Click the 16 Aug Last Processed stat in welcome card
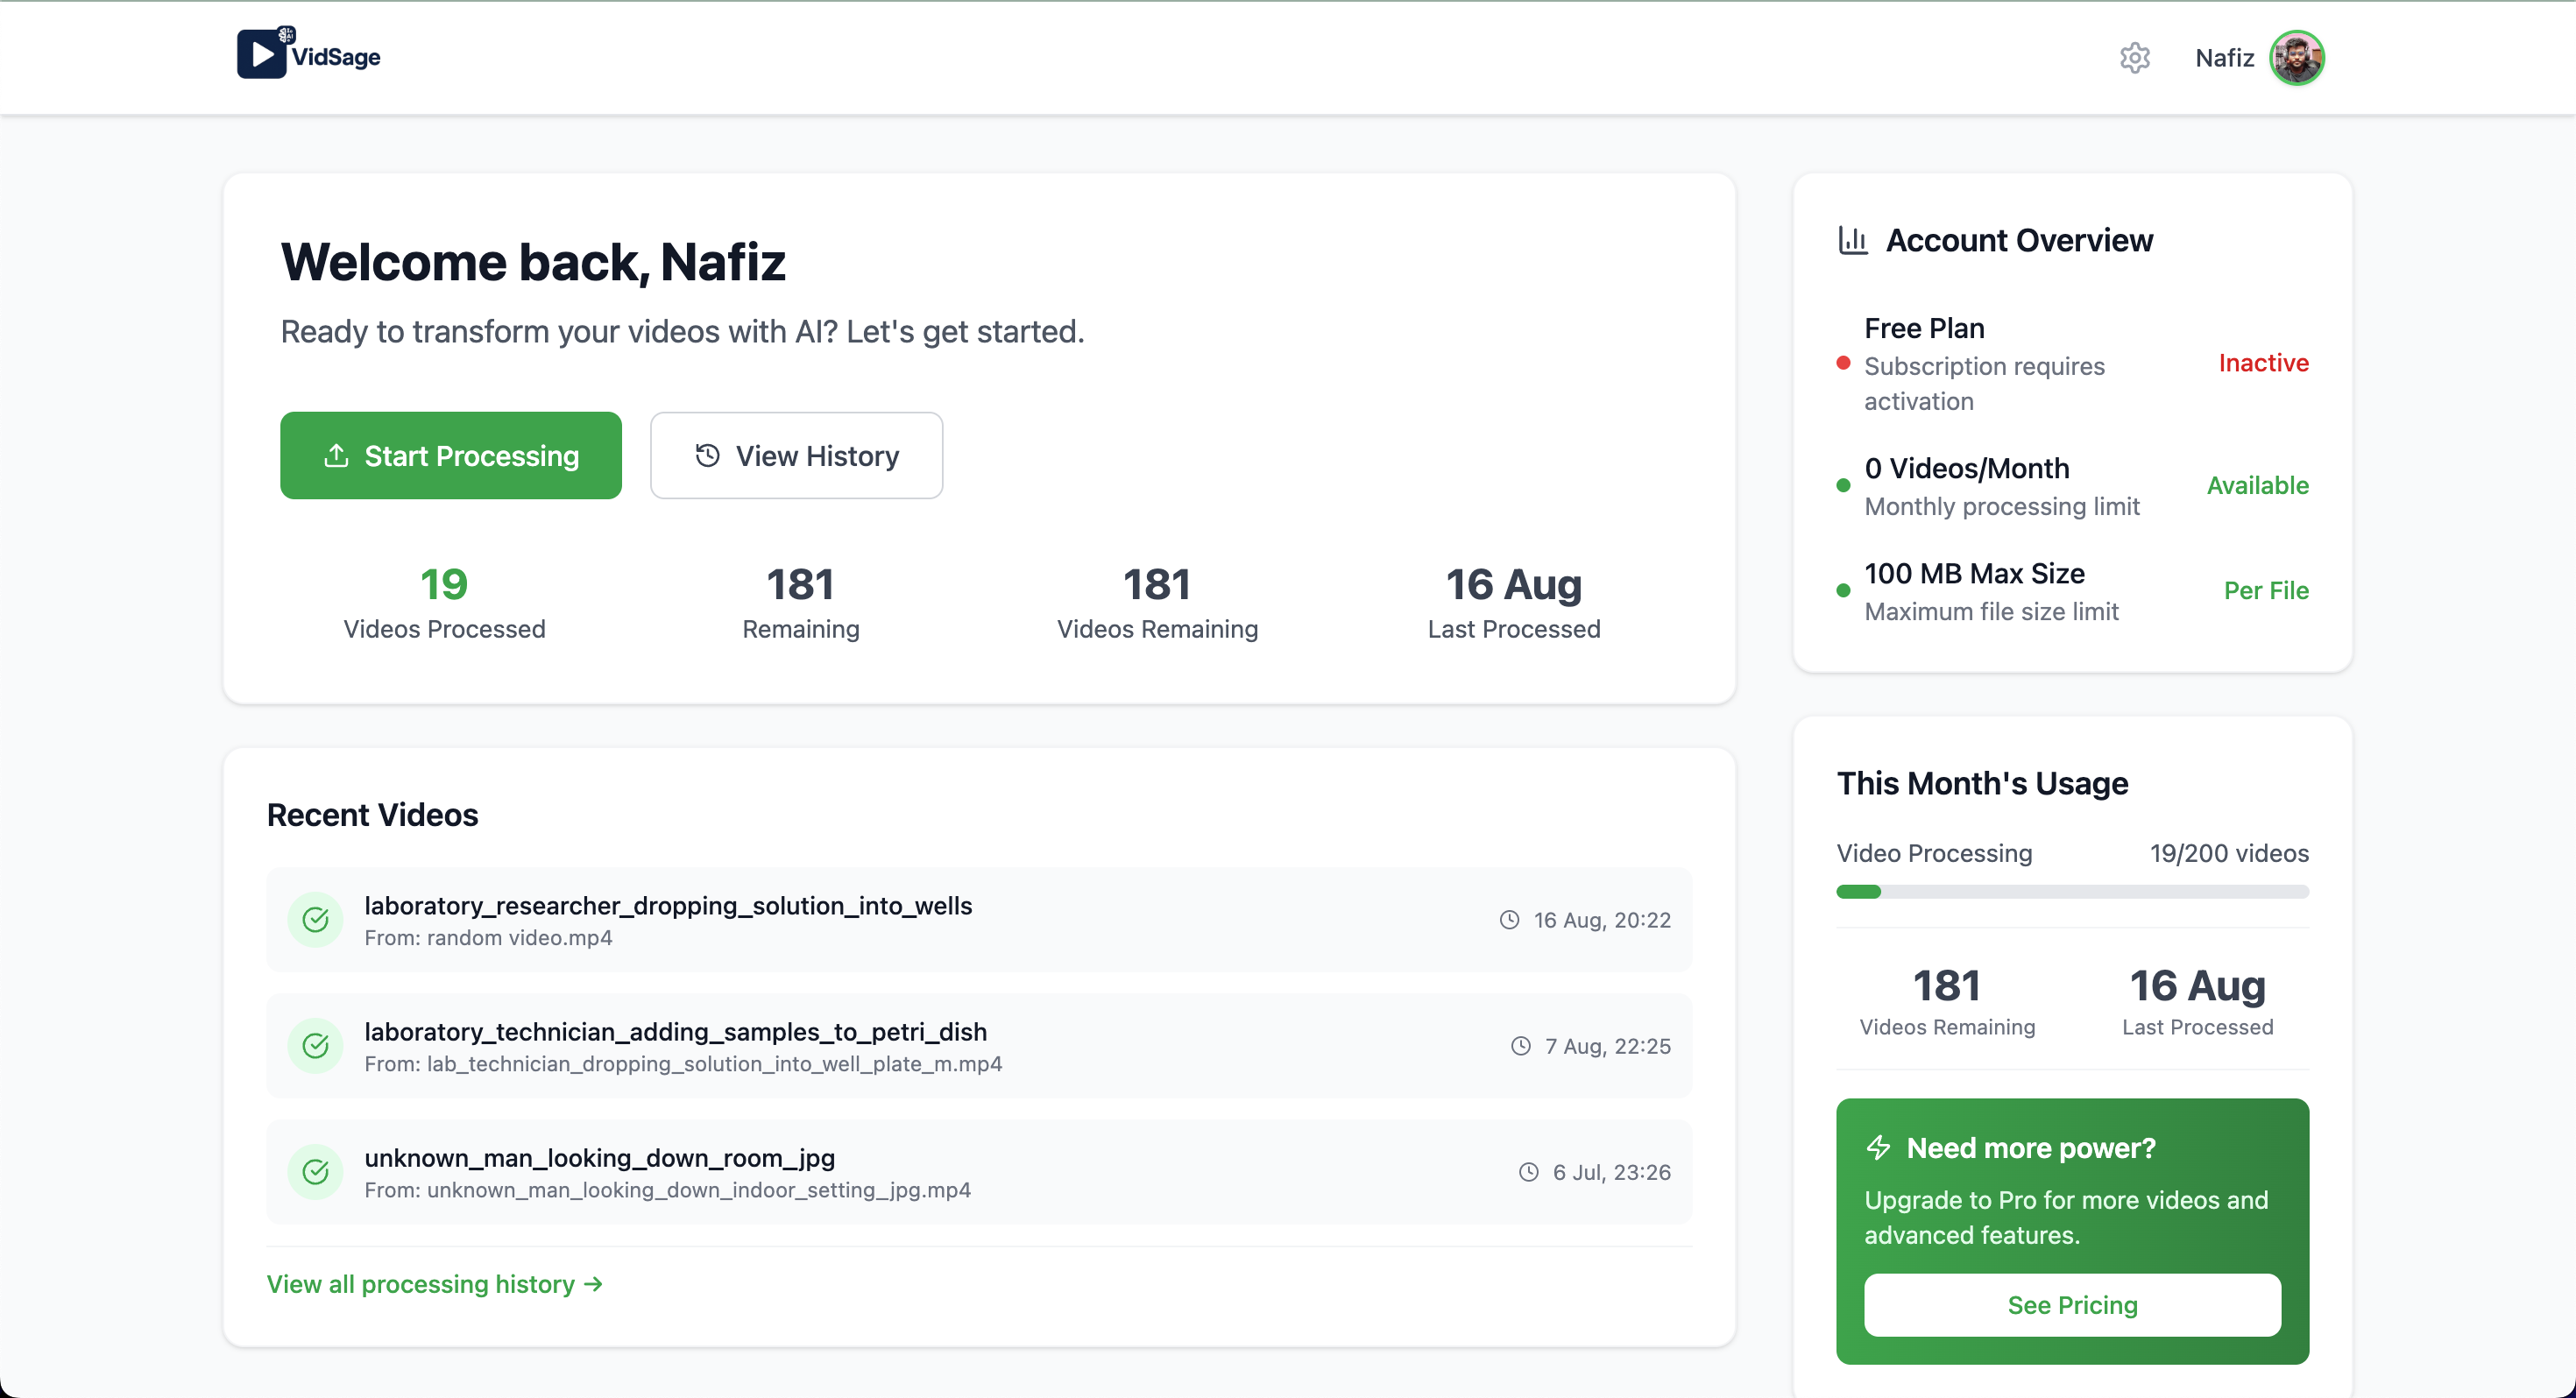This screenshot has width=2576, height=1398. point(1514,601)
